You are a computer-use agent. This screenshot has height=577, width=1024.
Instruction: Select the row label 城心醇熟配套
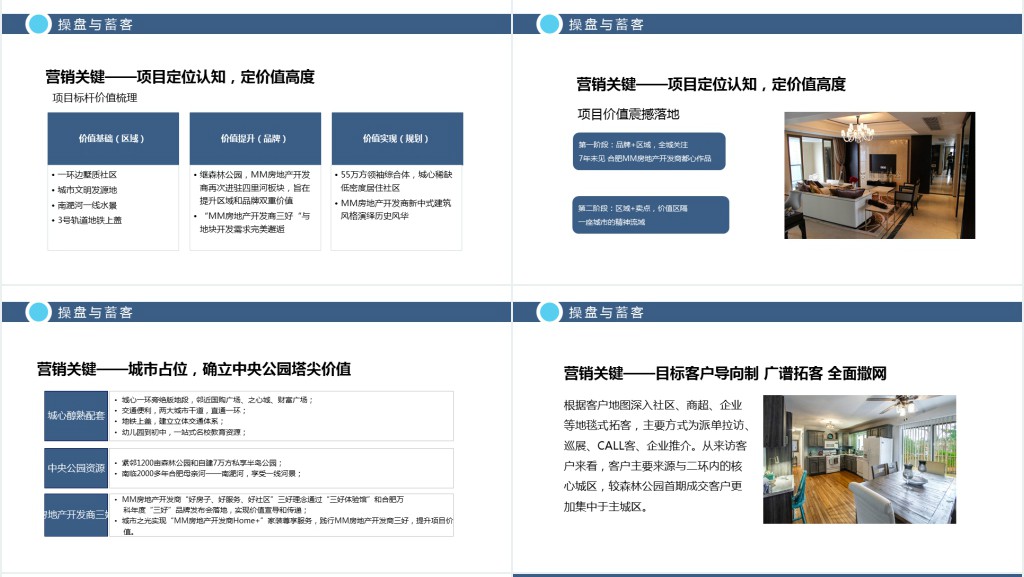point(76,416)
